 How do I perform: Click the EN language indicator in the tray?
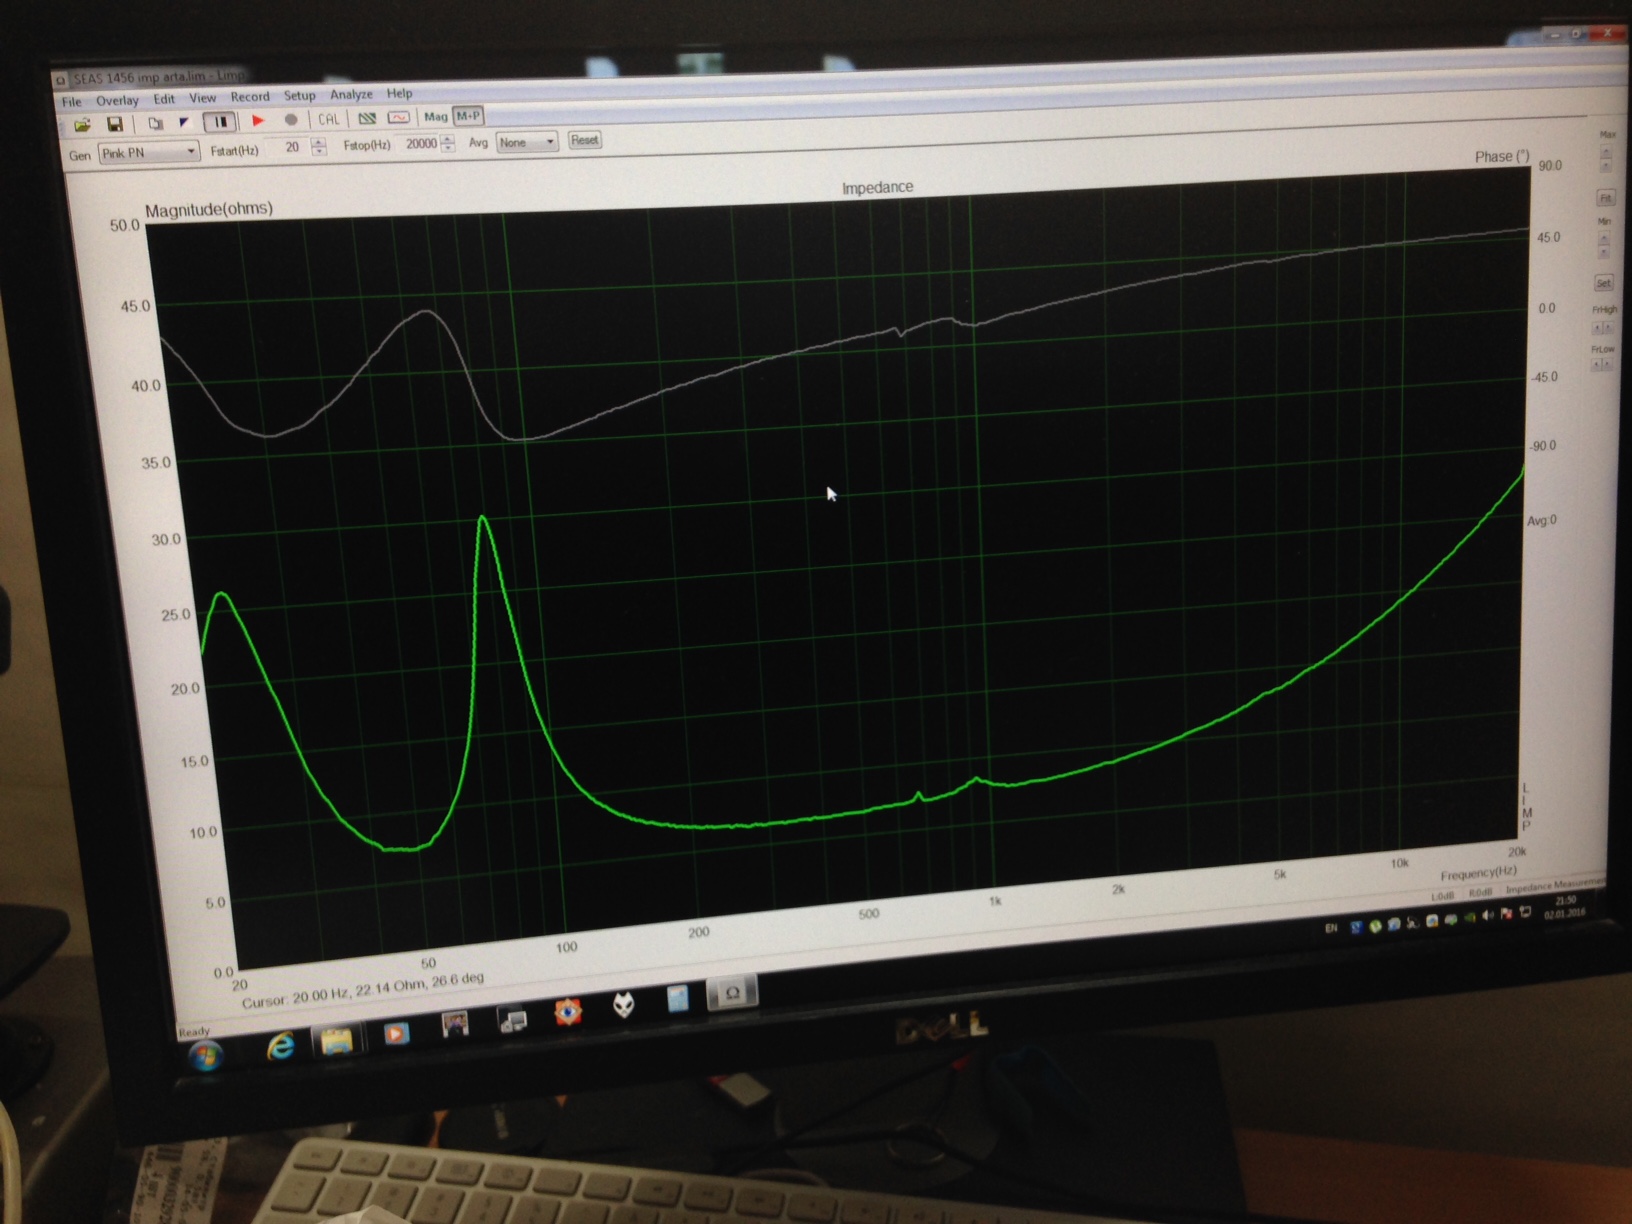(x=1331, y=928)
